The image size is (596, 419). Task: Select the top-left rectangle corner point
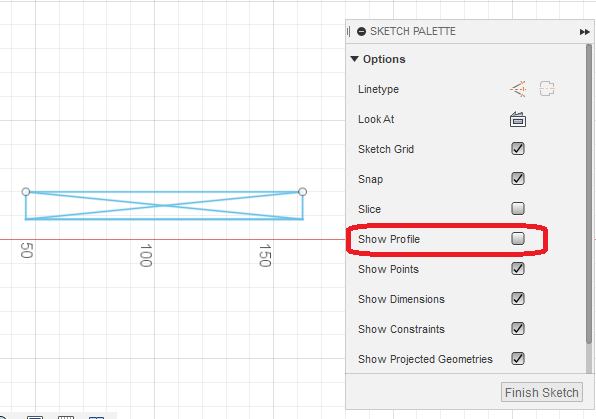[x=26, y=192]
